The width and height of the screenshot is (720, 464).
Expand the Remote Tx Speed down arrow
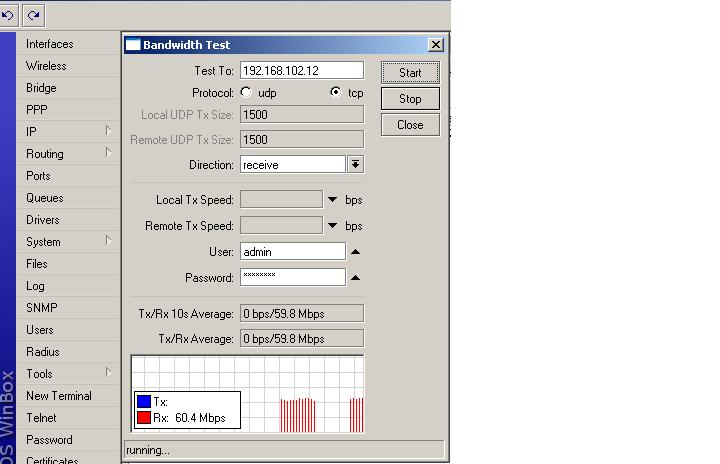coord(332,226)
